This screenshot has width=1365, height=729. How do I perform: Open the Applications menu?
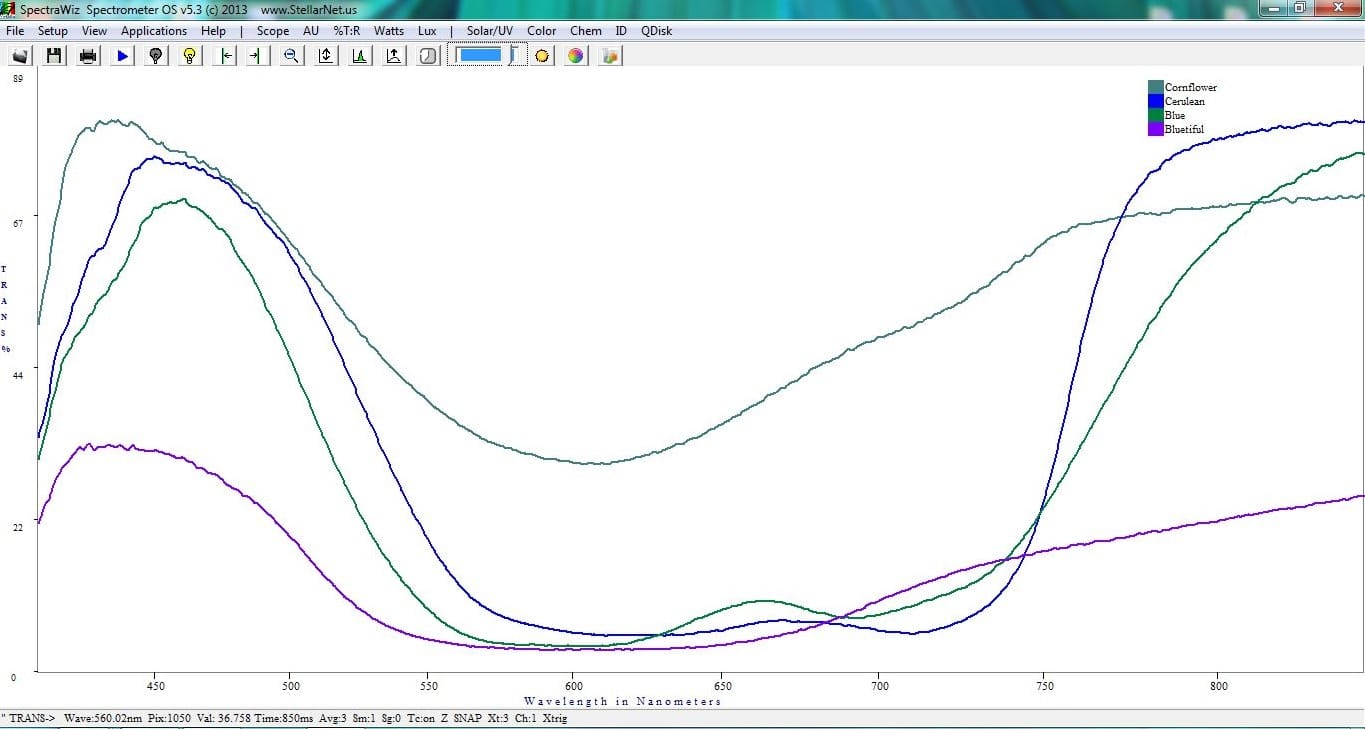(x=154, y=31)
